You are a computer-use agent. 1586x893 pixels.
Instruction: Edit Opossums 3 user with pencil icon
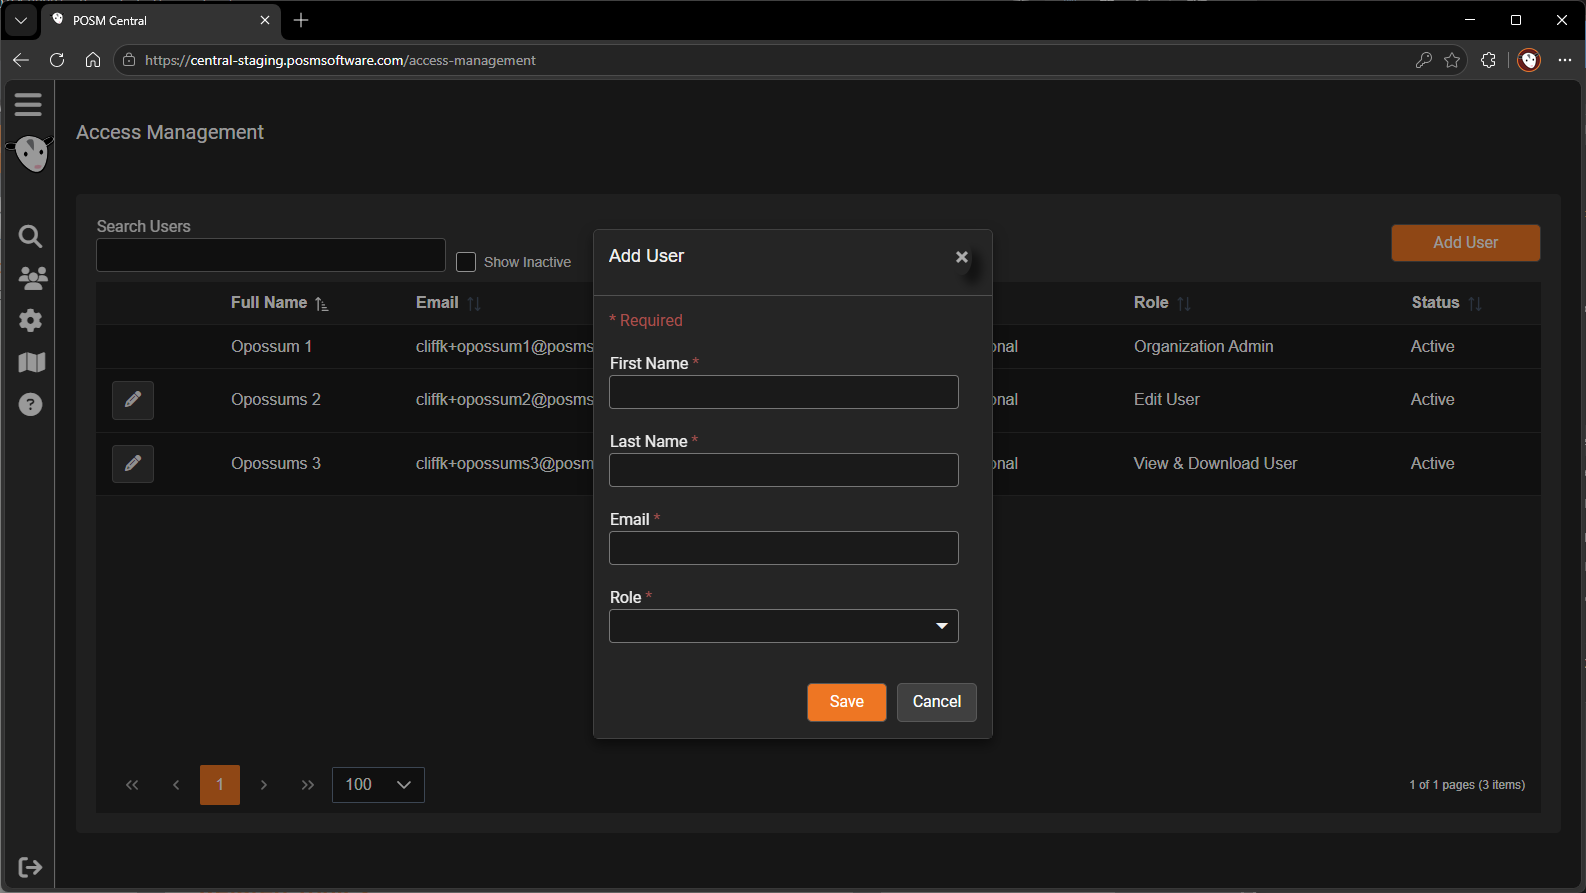tap(133, 464)
